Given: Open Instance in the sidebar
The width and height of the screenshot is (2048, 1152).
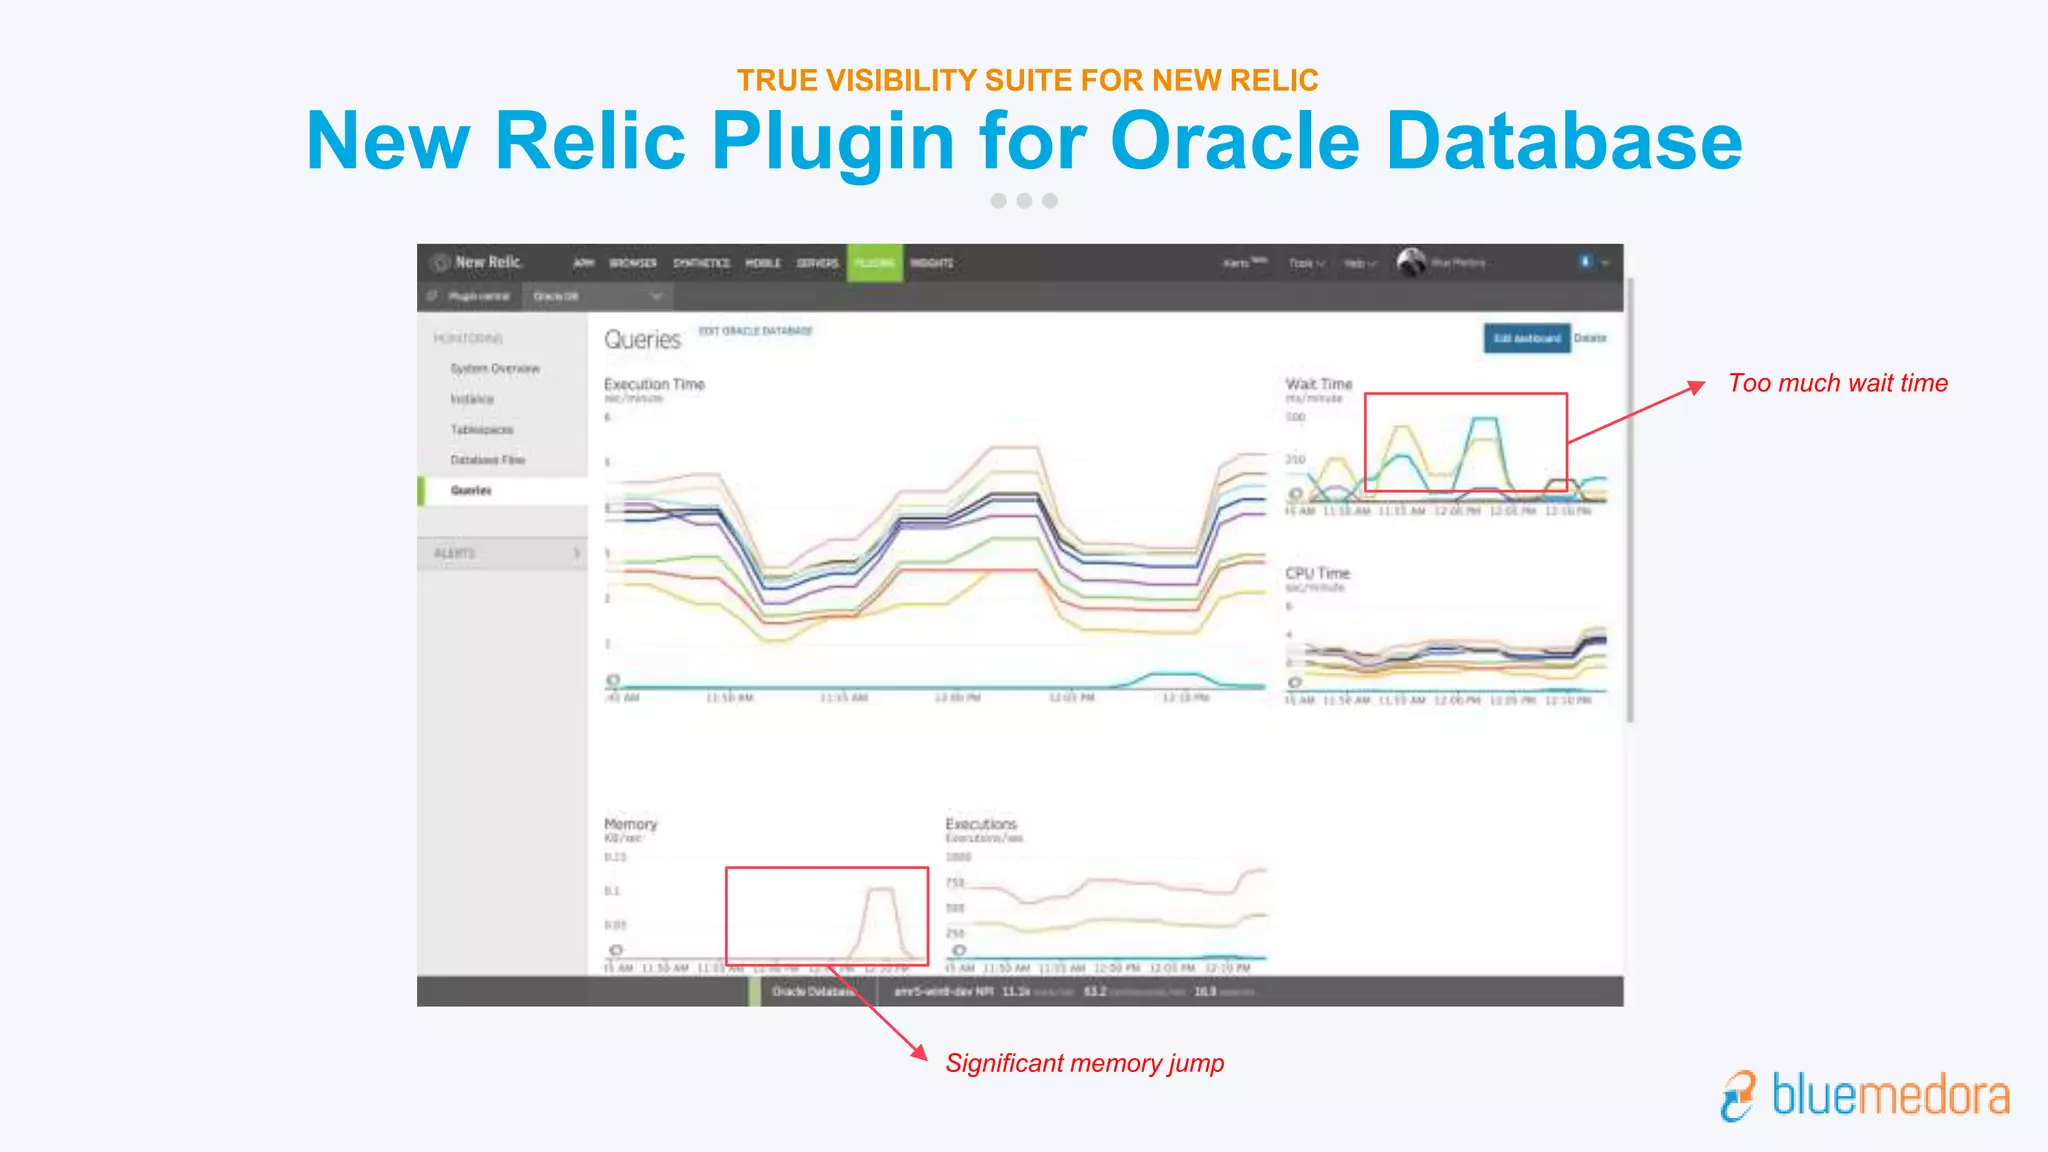Looking at the screenshot, I should 472,399.
